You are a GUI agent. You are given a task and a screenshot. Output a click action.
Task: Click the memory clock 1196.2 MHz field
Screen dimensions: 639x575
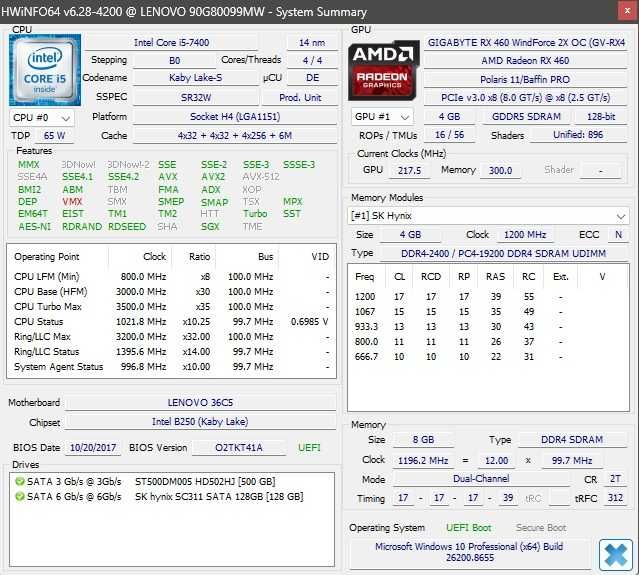click(x=423, y=461)
